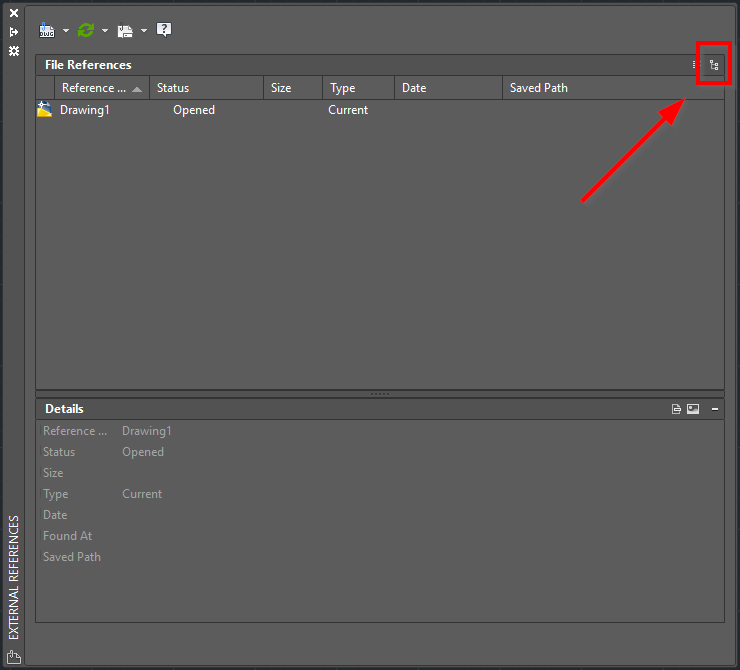Sort by Size column header

[x=293, y=88]
